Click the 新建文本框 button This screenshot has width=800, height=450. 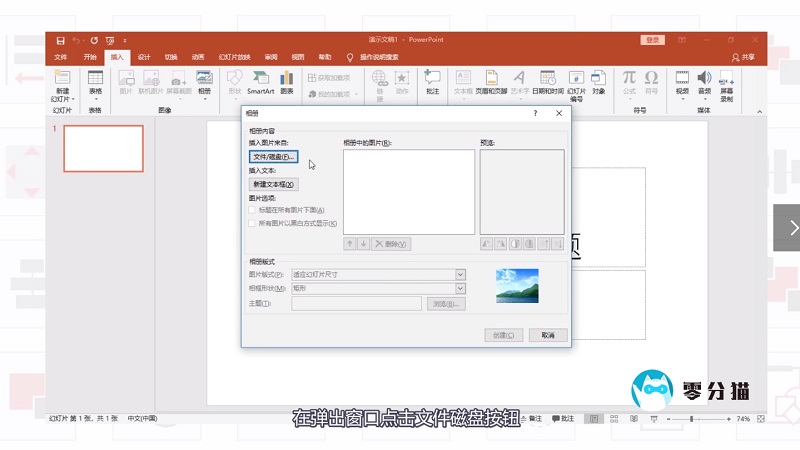tap(273, 184)
